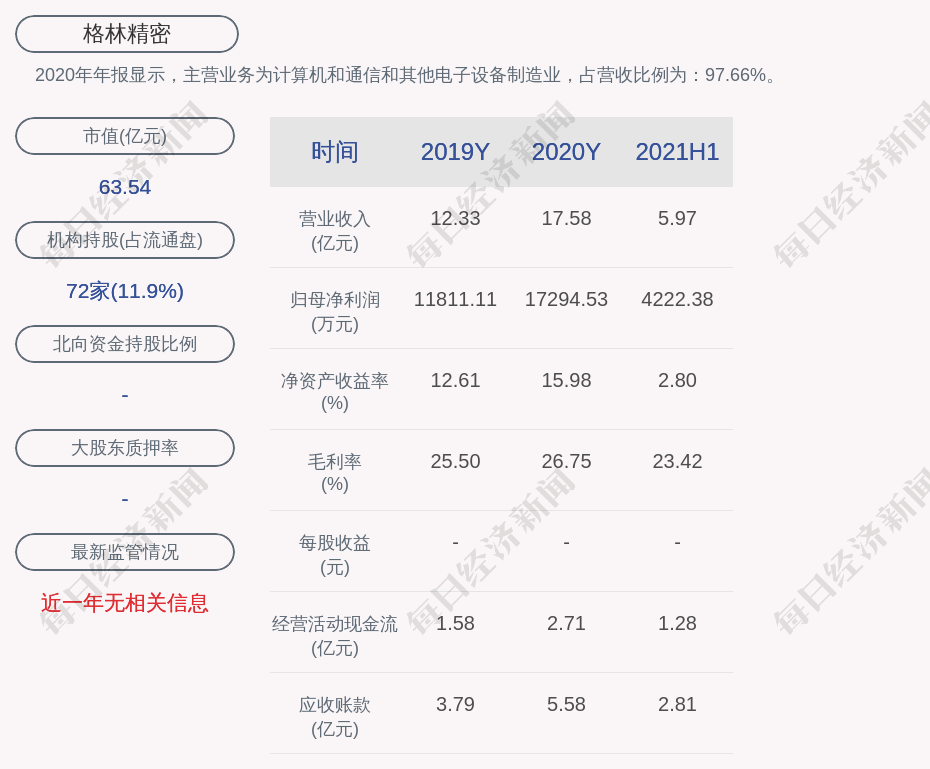
Task: Click revenue value 5.97
Action: [677, 218]
